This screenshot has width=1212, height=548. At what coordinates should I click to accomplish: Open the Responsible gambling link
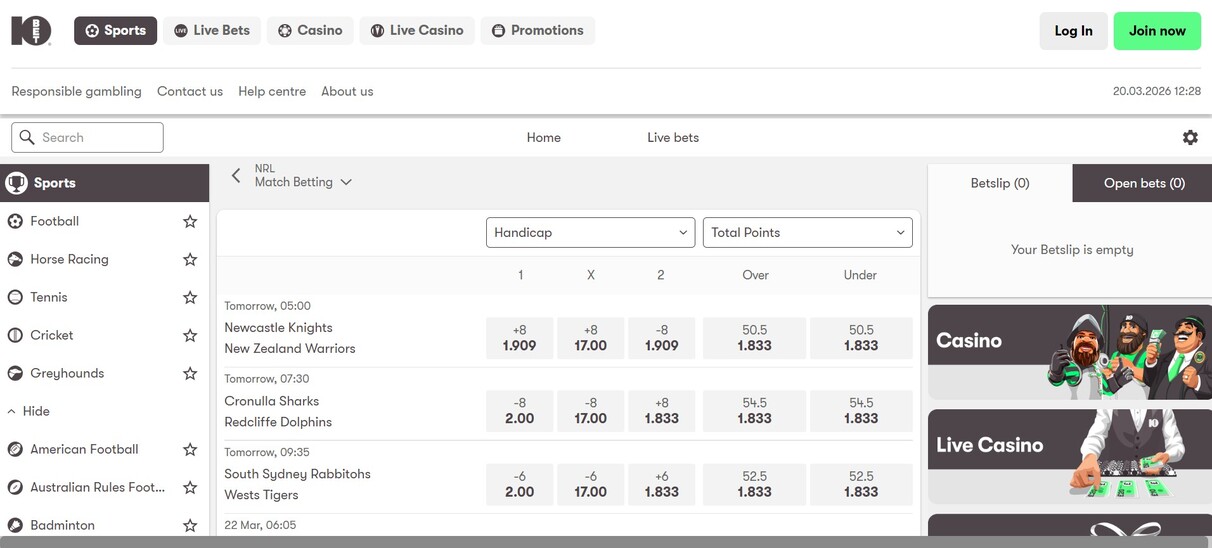point(77,91)
